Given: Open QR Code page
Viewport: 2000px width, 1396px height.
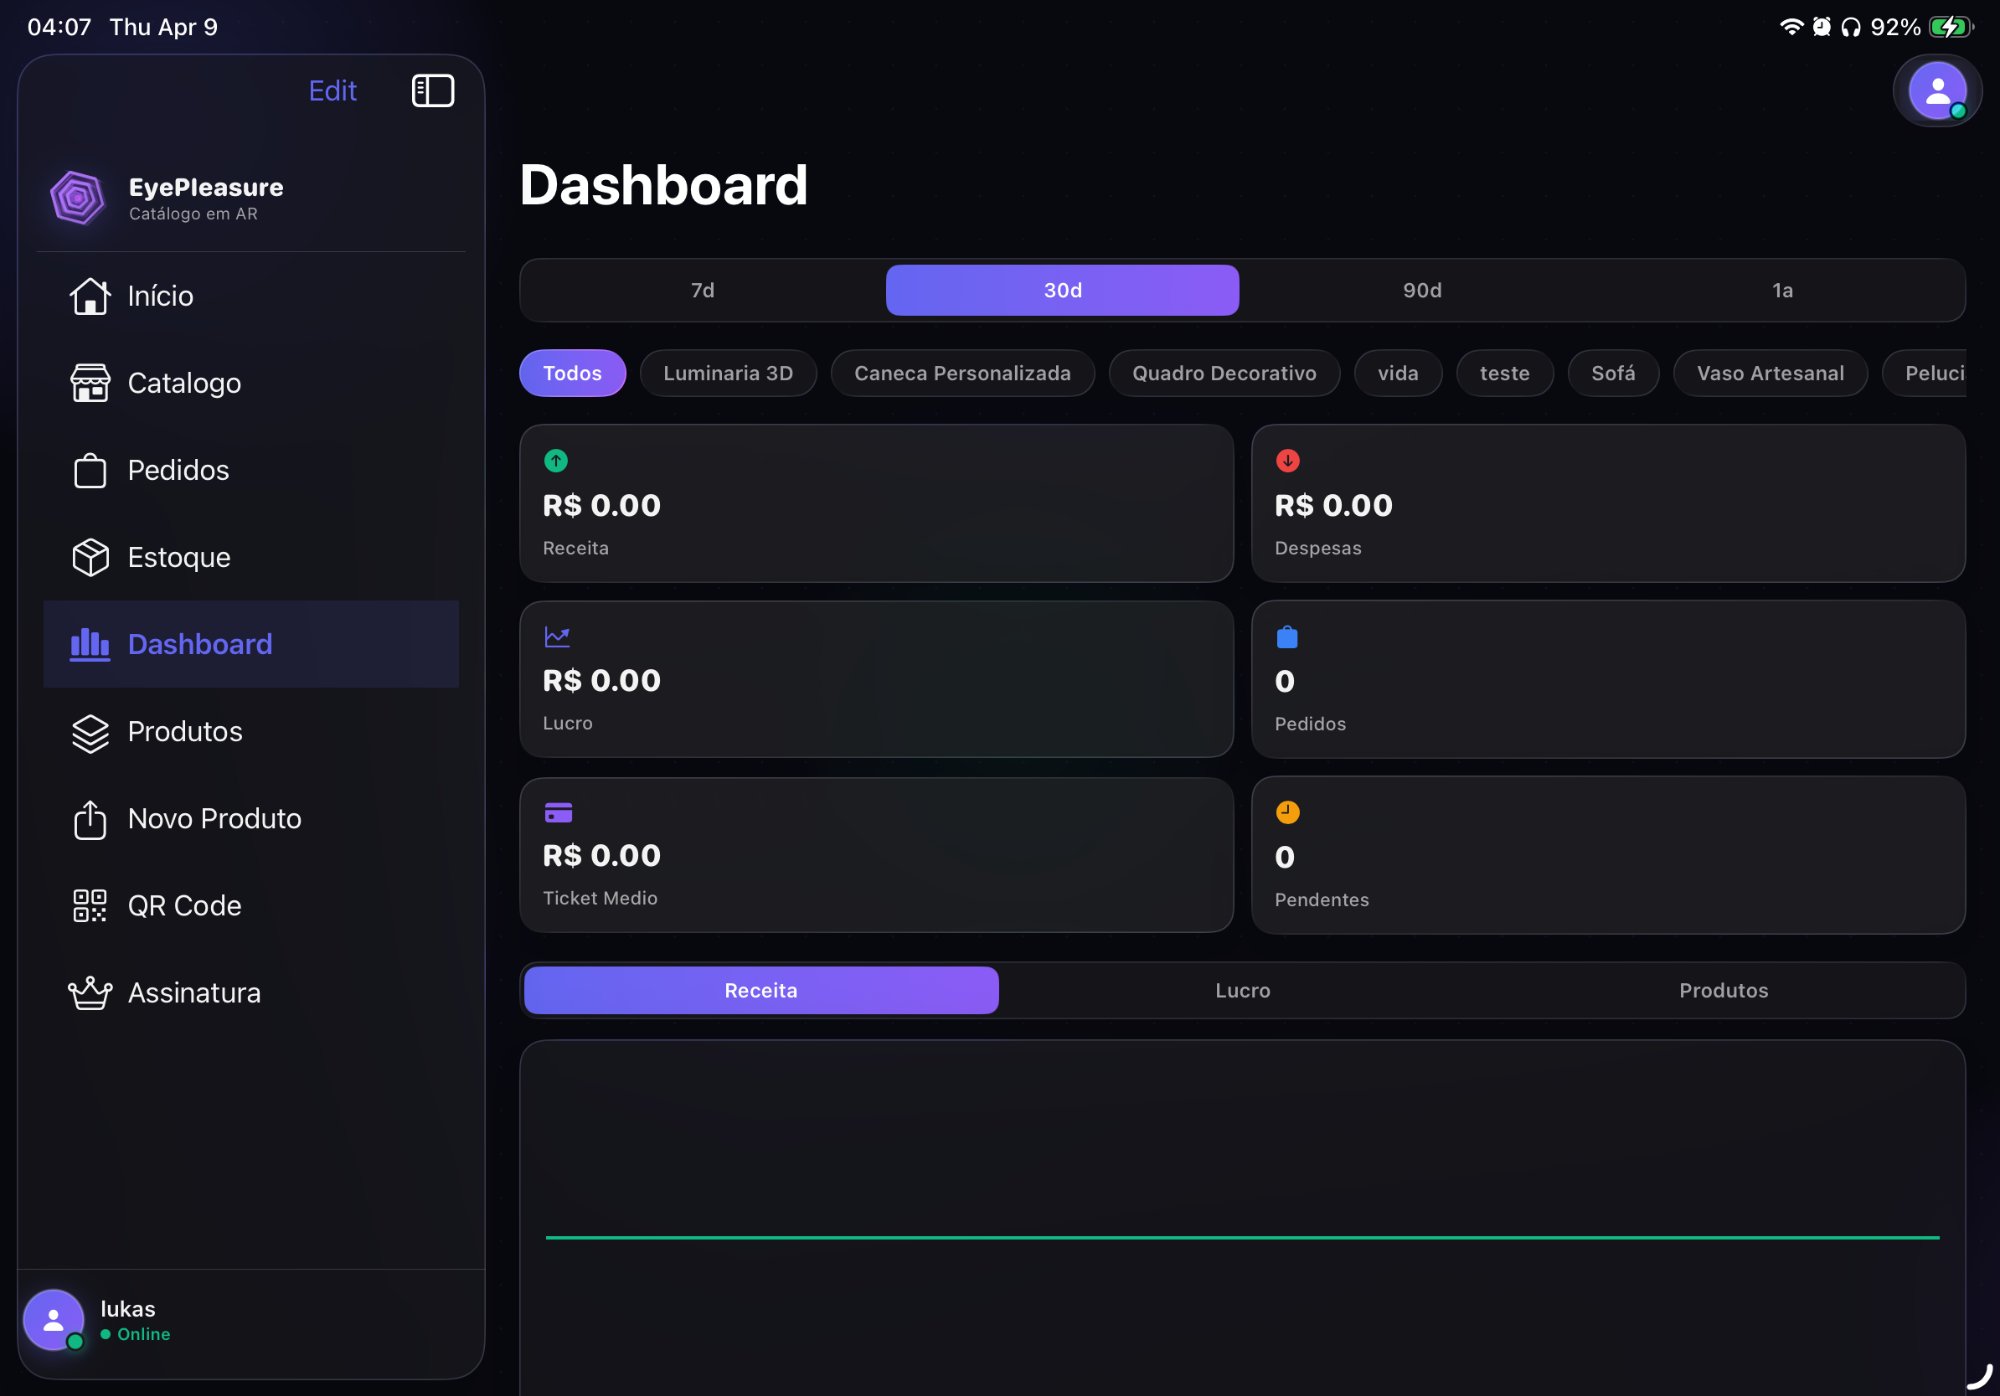Looking at the screenshot, I should tap(251, 906).
